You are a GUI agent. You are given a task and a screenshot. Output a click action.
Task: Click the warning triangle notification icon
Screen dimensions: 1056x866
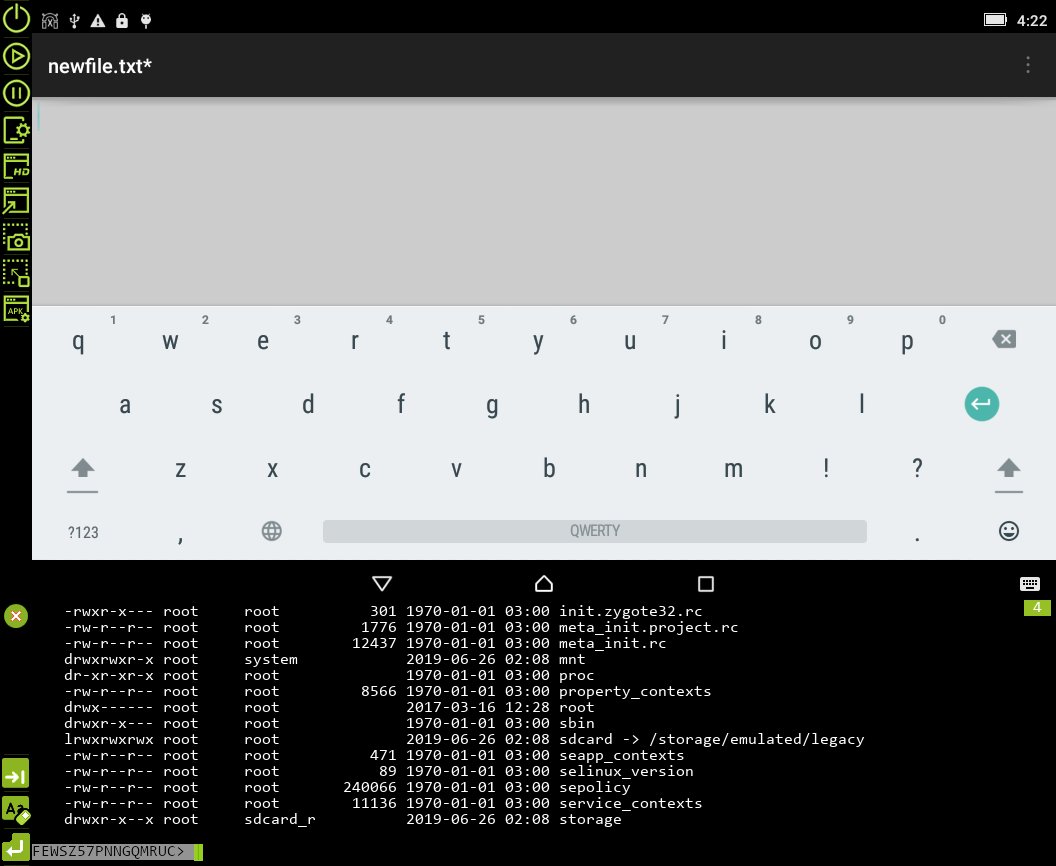(x=98, y=21)
